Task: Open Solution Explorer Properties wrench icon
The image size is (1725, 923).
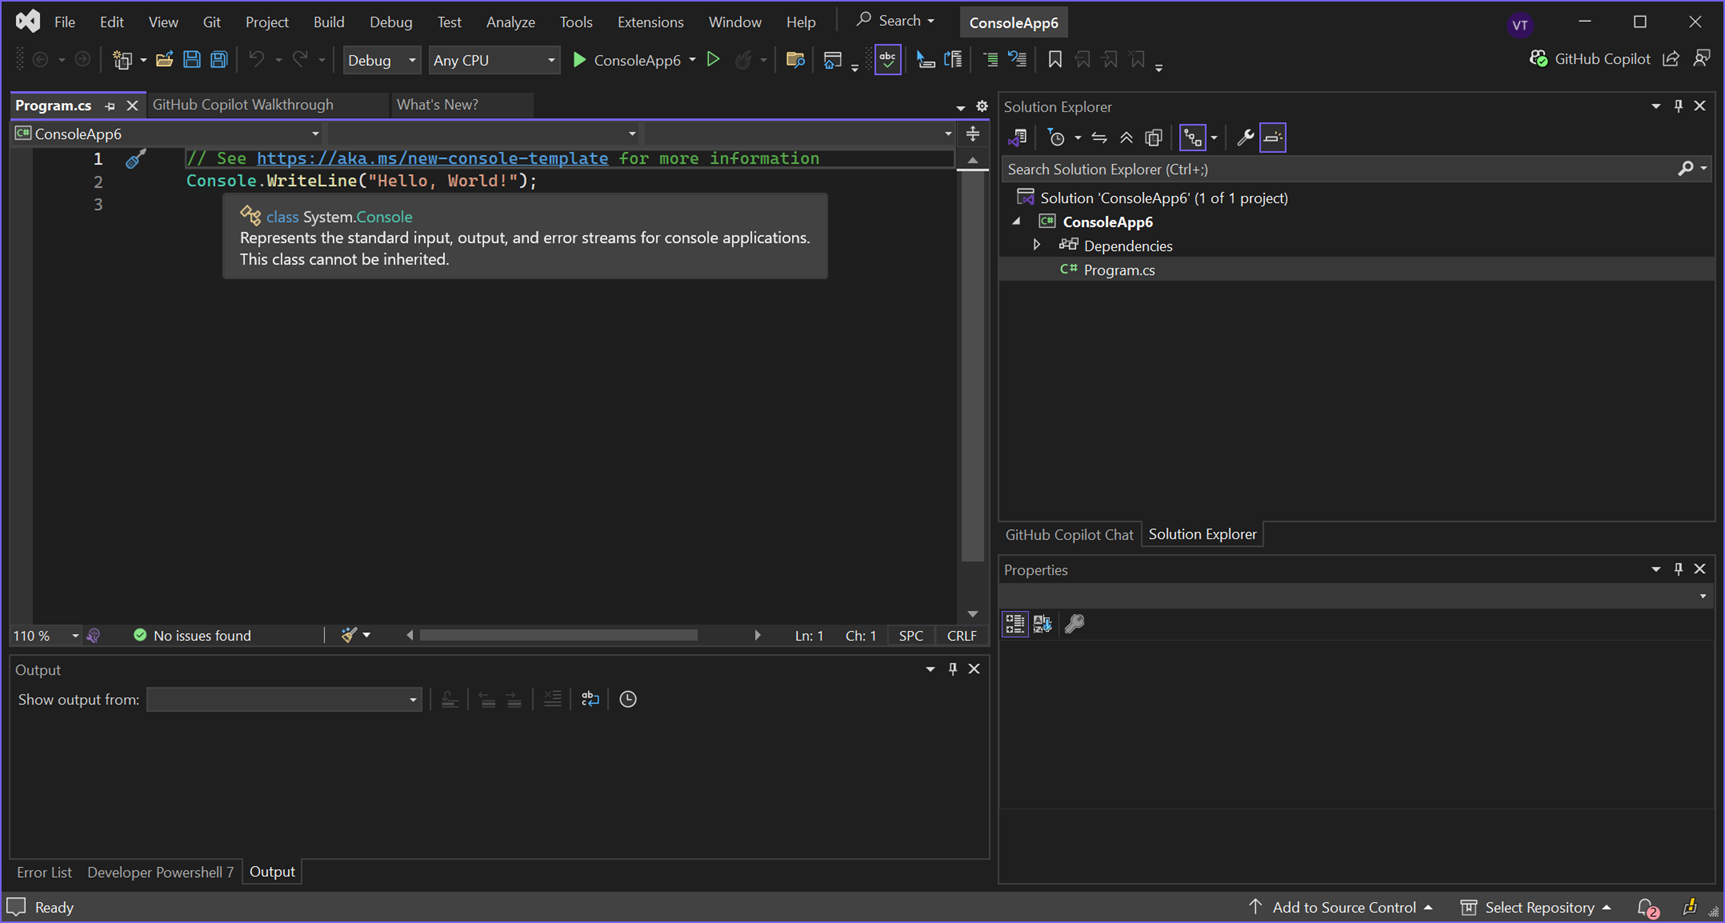Action: click(1245, 137)
